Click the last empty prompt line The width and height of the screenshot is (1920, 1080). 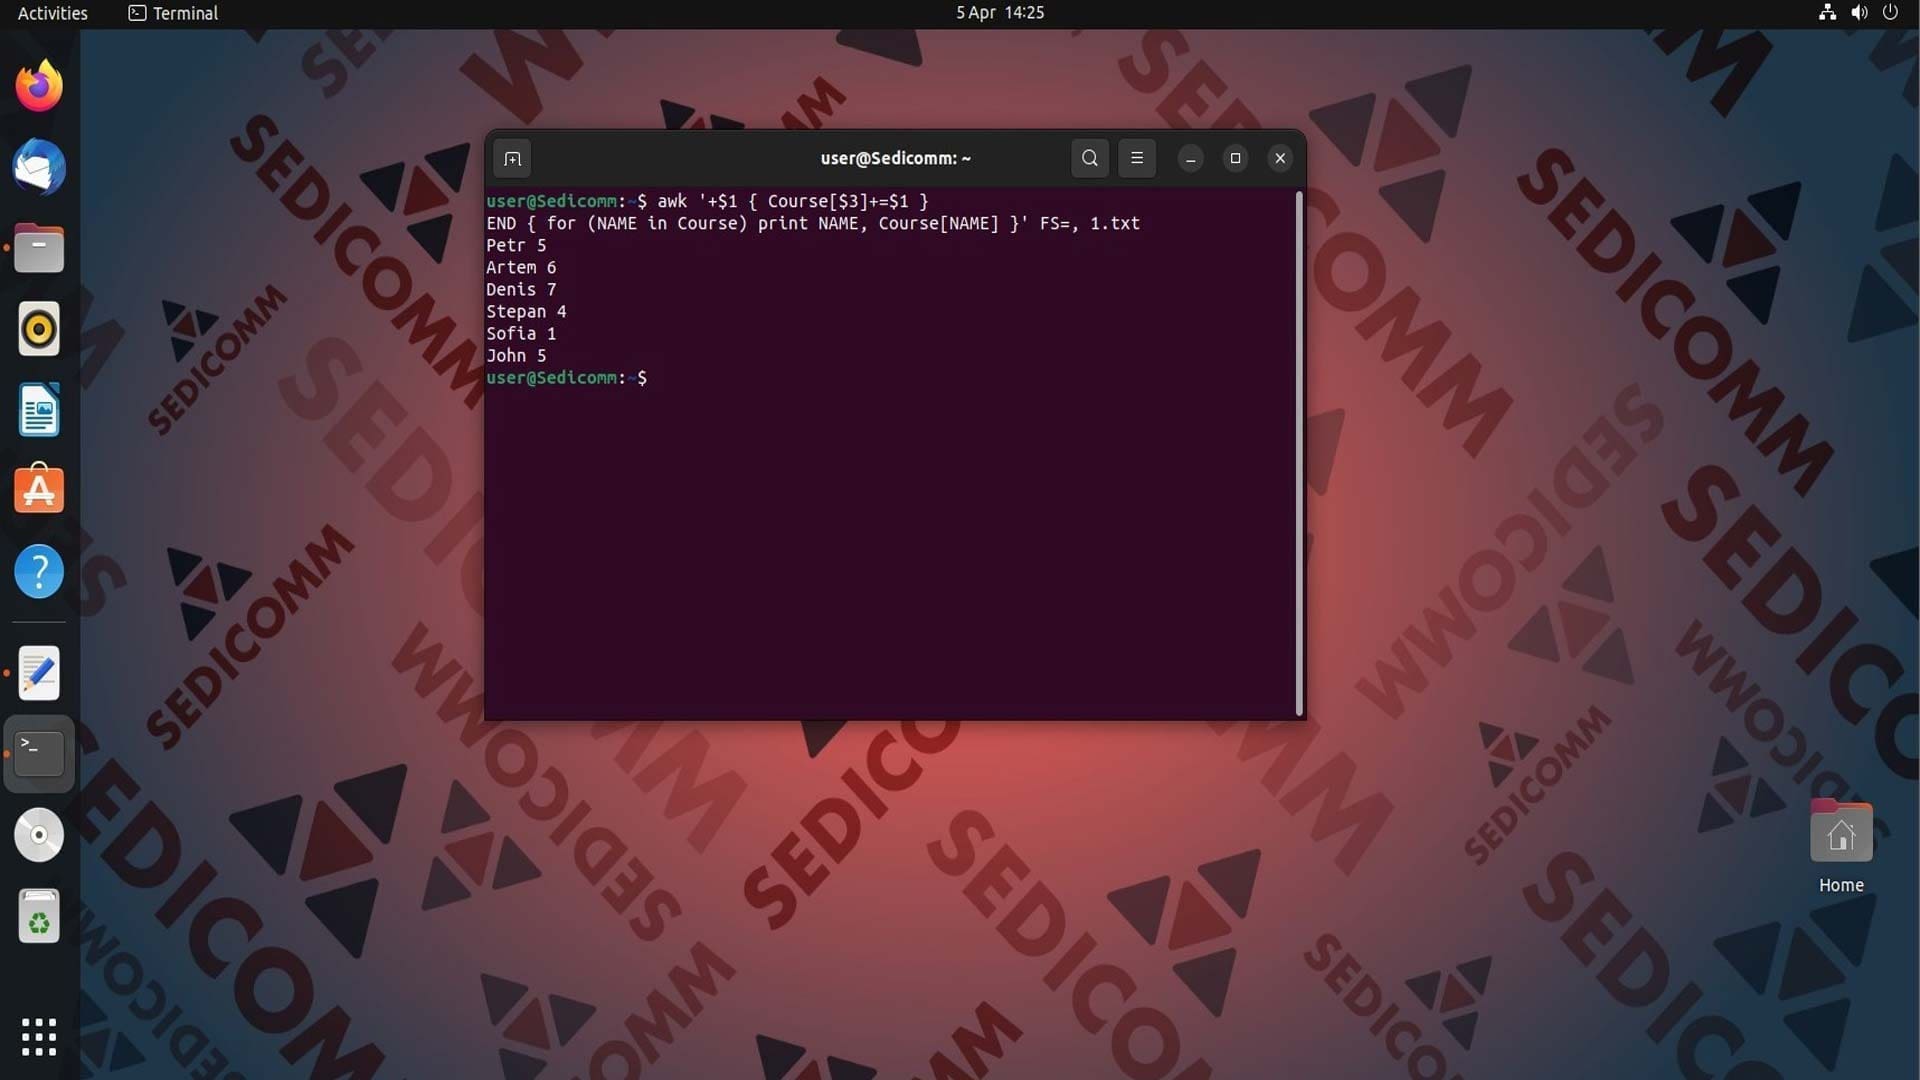click(566, 378)
